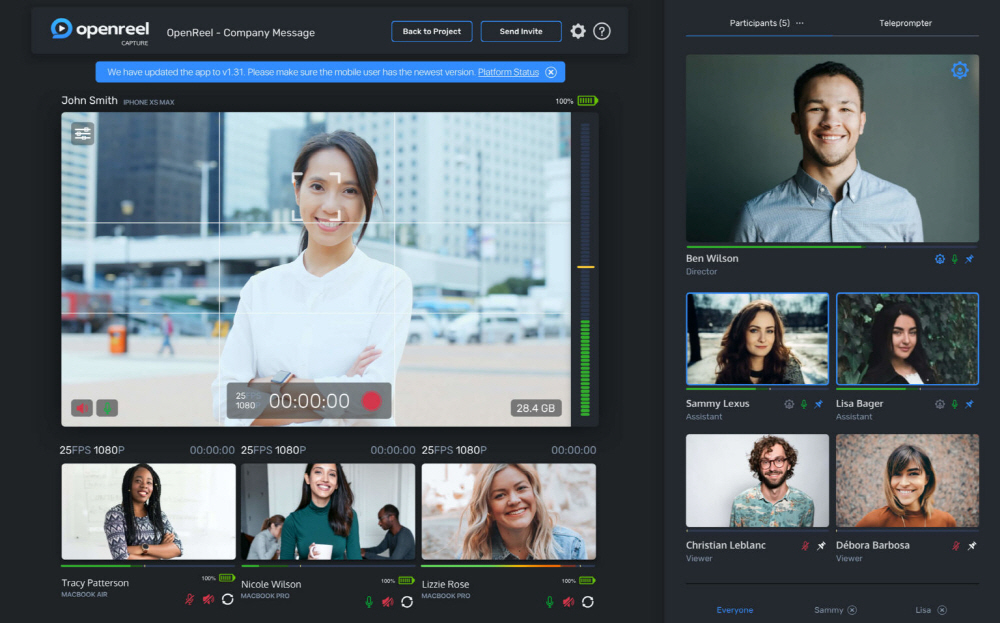Select the Everyone chat tab
Image resolution: width=1000 pixels, height=623 pixels.
click(x=735, y=610)
